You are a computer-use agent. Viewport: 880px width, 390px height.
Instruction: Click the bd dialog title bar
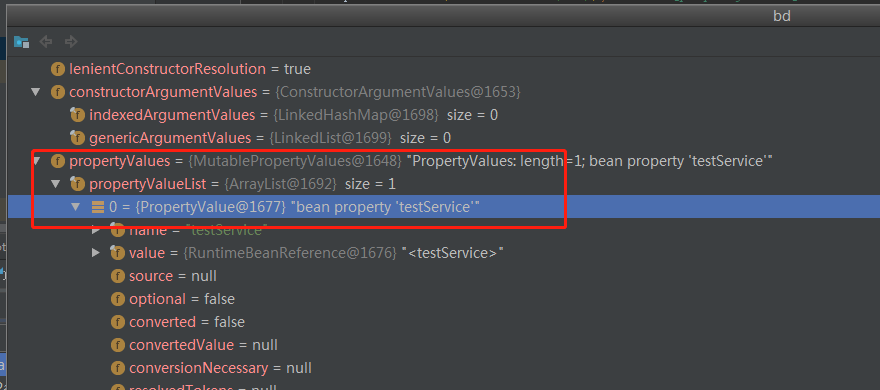click(x=443, y=16)
